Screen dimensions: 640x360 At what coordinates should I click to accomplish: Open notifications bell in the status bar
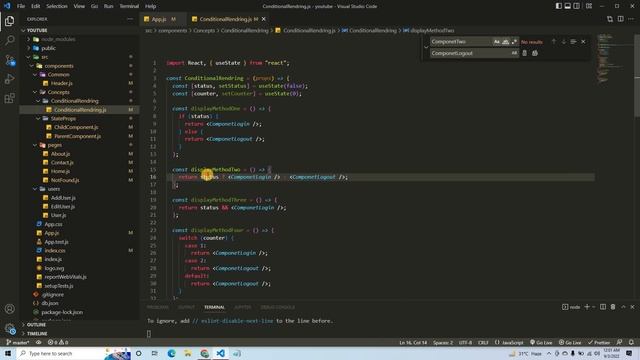(x=631, y=342)
